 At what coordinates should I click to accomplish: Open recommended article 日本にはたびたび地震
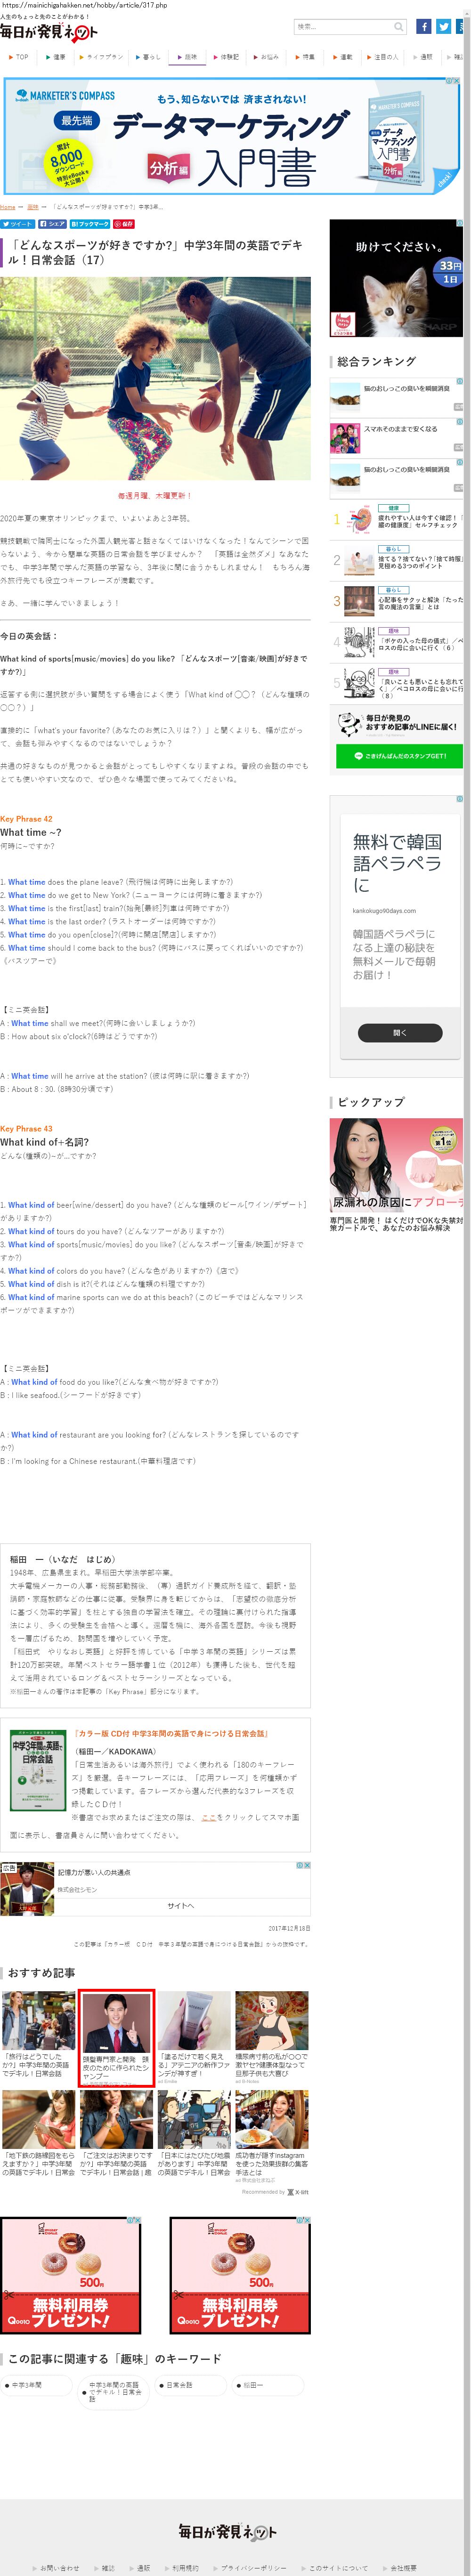194,2134
